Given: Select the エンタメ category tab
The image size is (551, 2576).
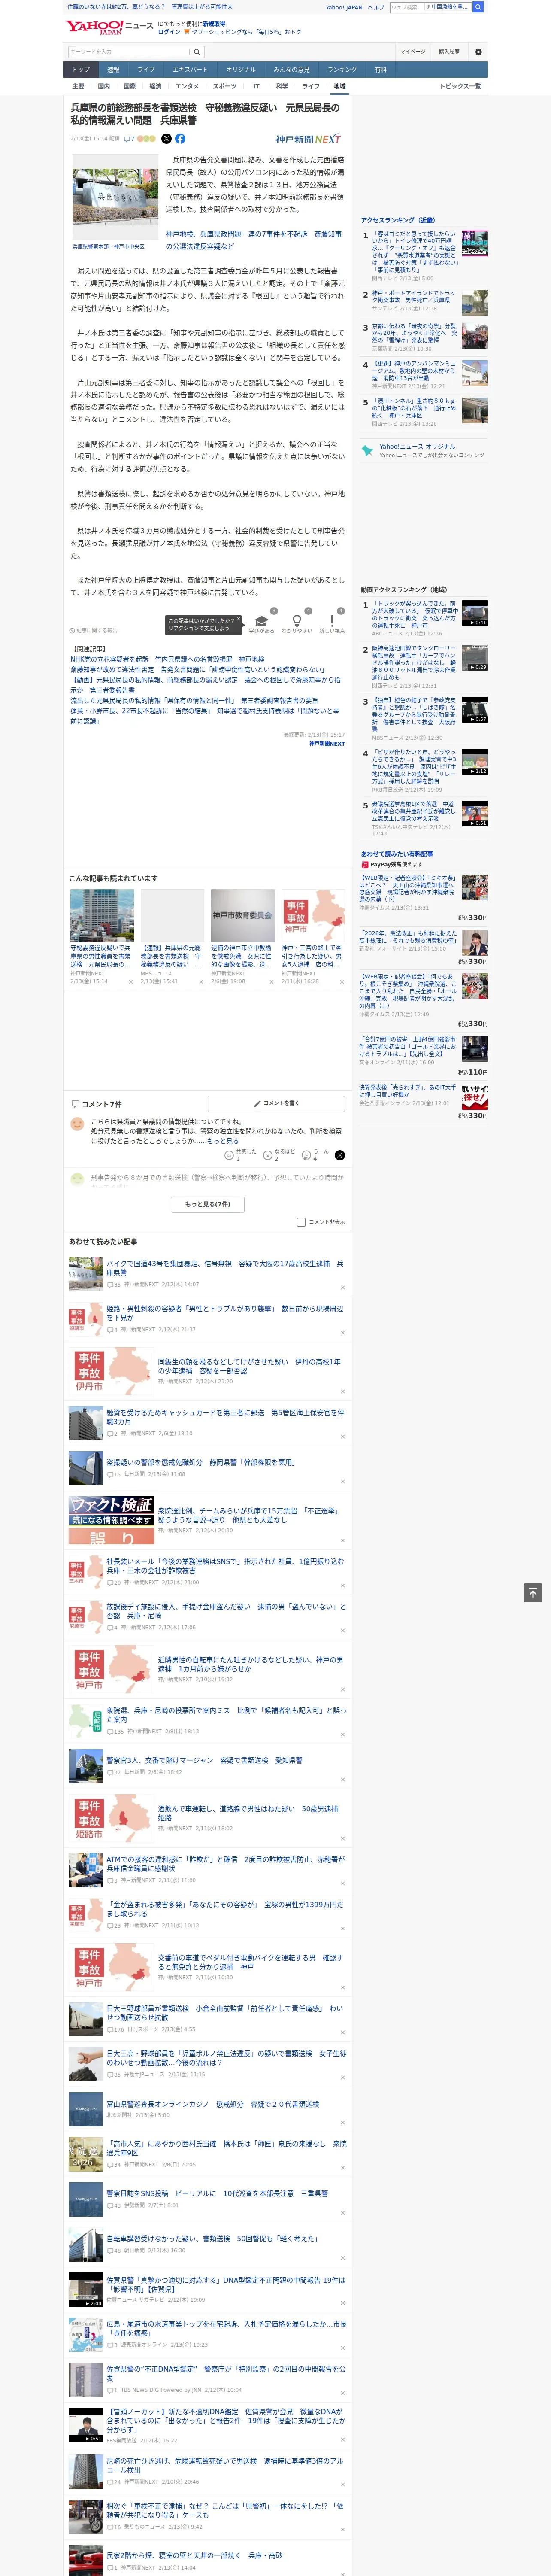Looking at the screenshot, I should tap(187, 86).
